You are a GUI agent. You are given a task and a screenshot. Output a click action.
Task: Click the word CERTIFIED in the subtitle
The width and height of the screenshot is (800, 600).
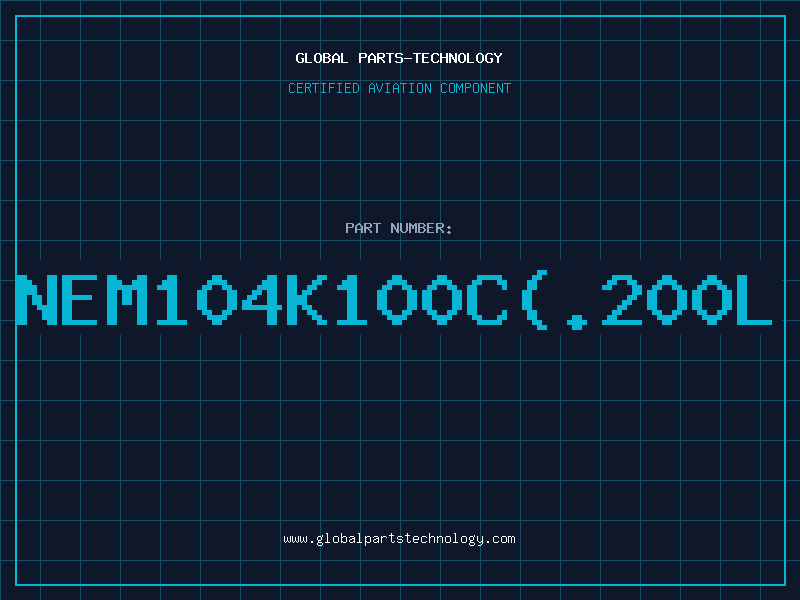pos(324,88)
